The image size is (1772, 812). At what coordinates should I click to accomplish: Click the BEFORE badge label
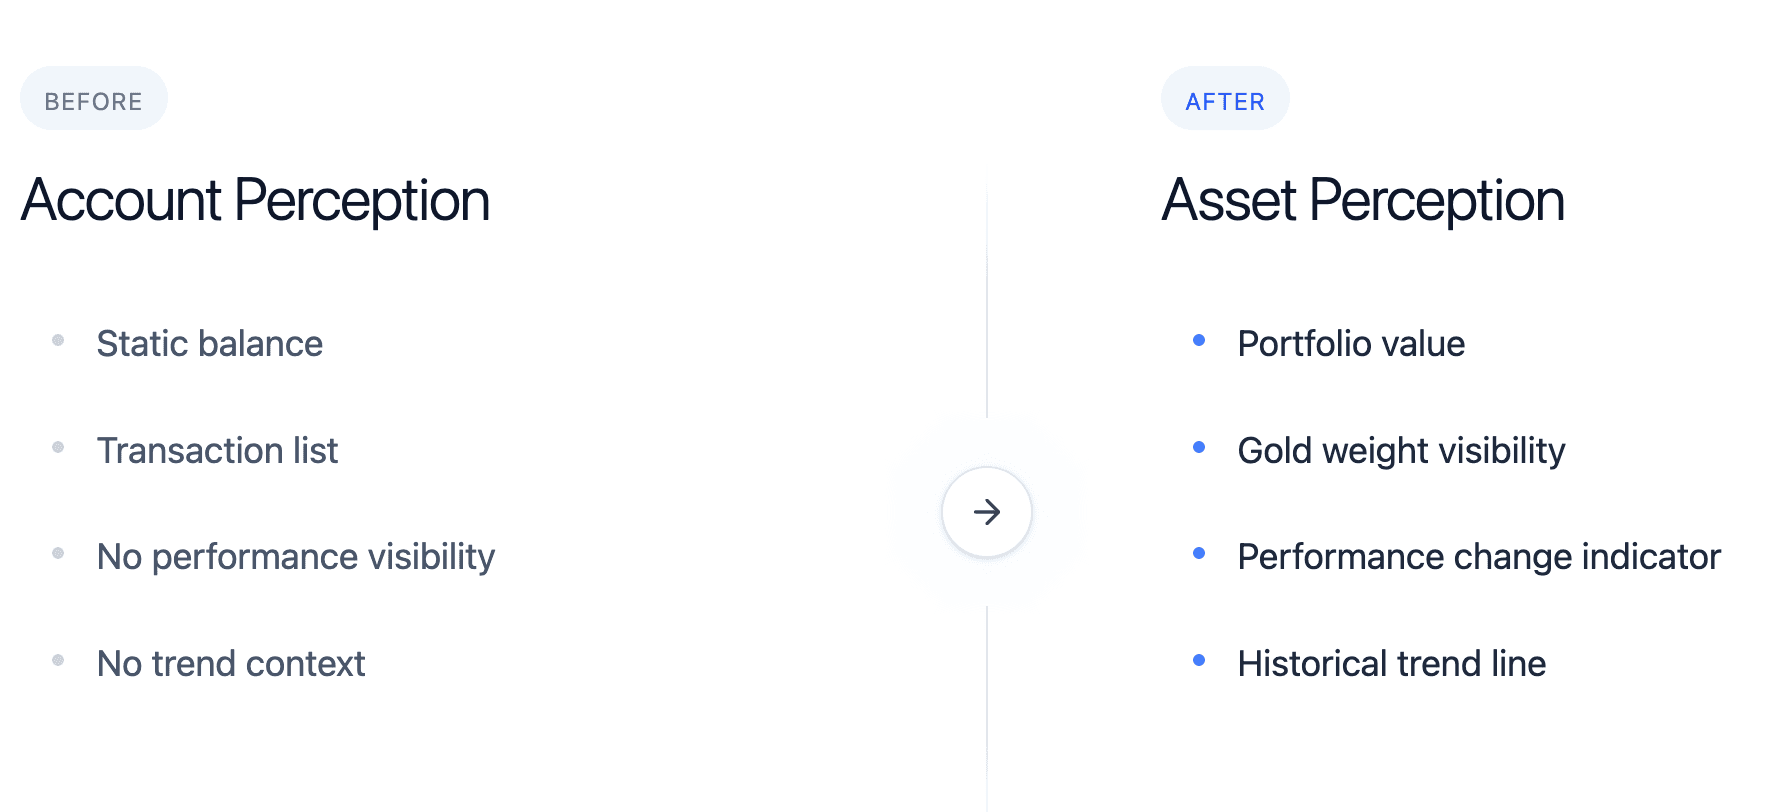coord(94,101)
